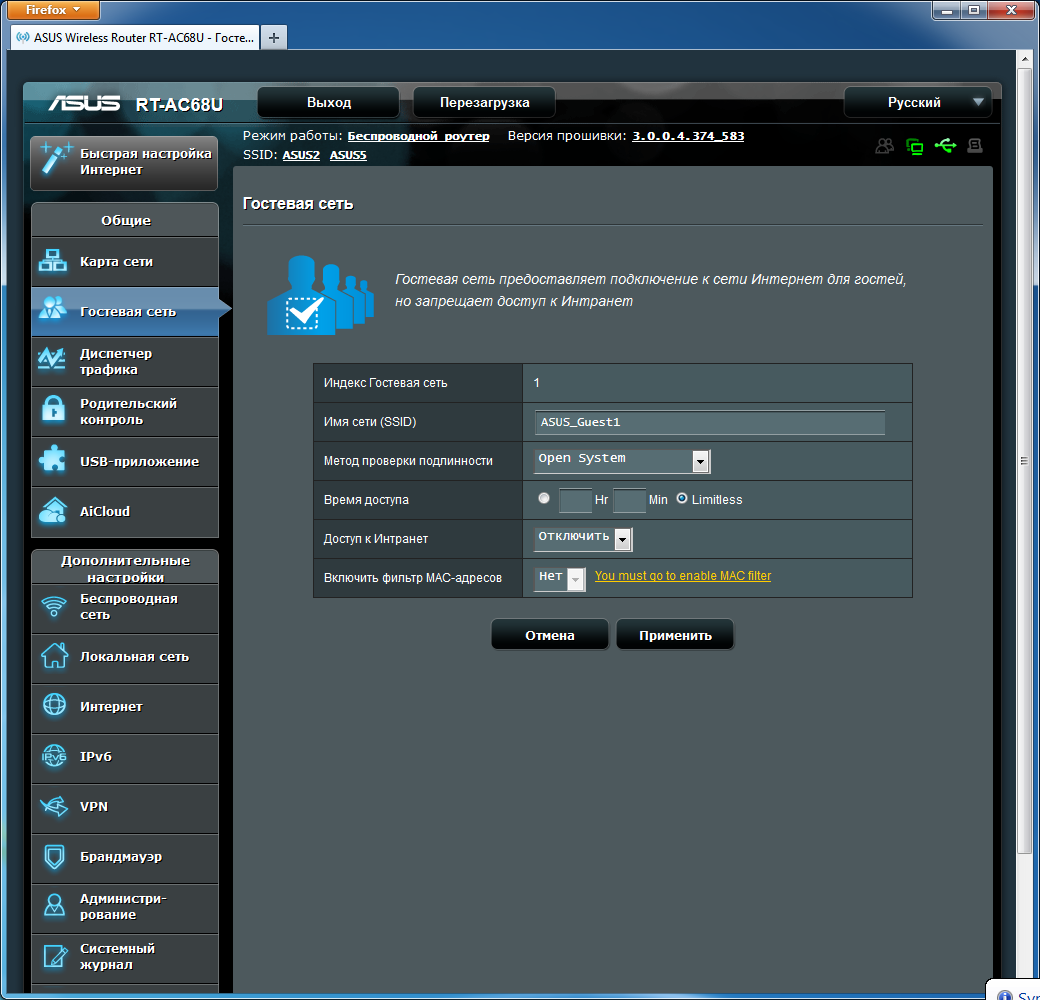This screenshot has height=1000, width=1040.
Task: Click the Перезагрузка reboot button
Action: (484, 102)
